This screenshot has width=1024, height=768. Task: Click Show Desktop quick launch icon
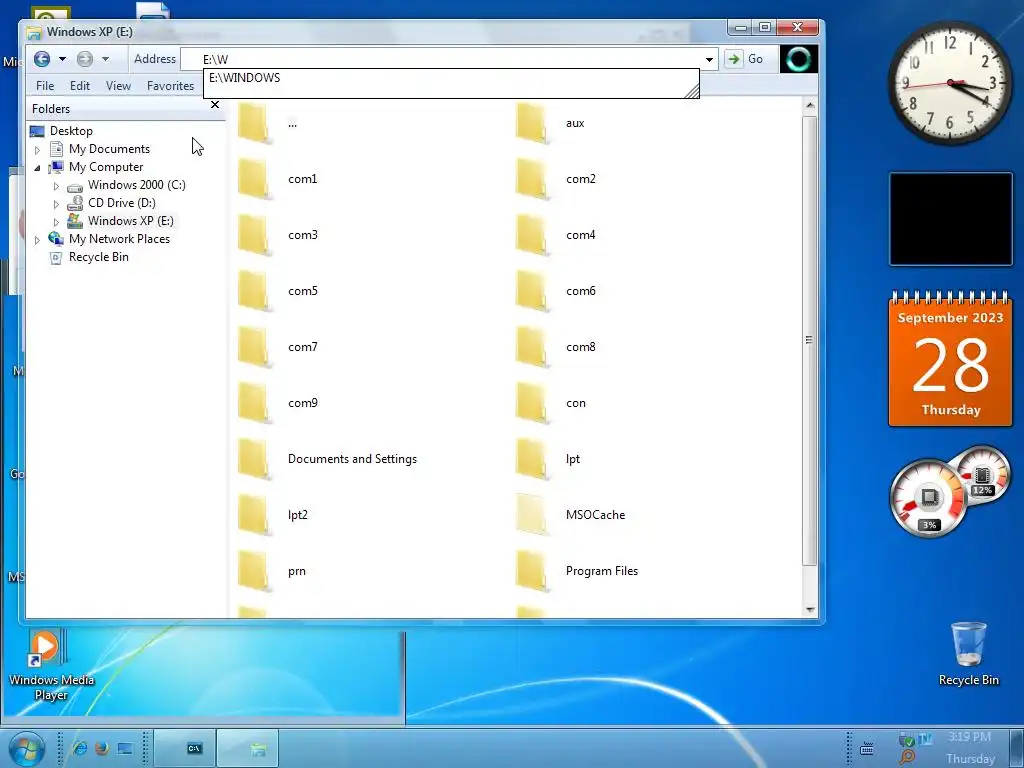pos(125,748)
